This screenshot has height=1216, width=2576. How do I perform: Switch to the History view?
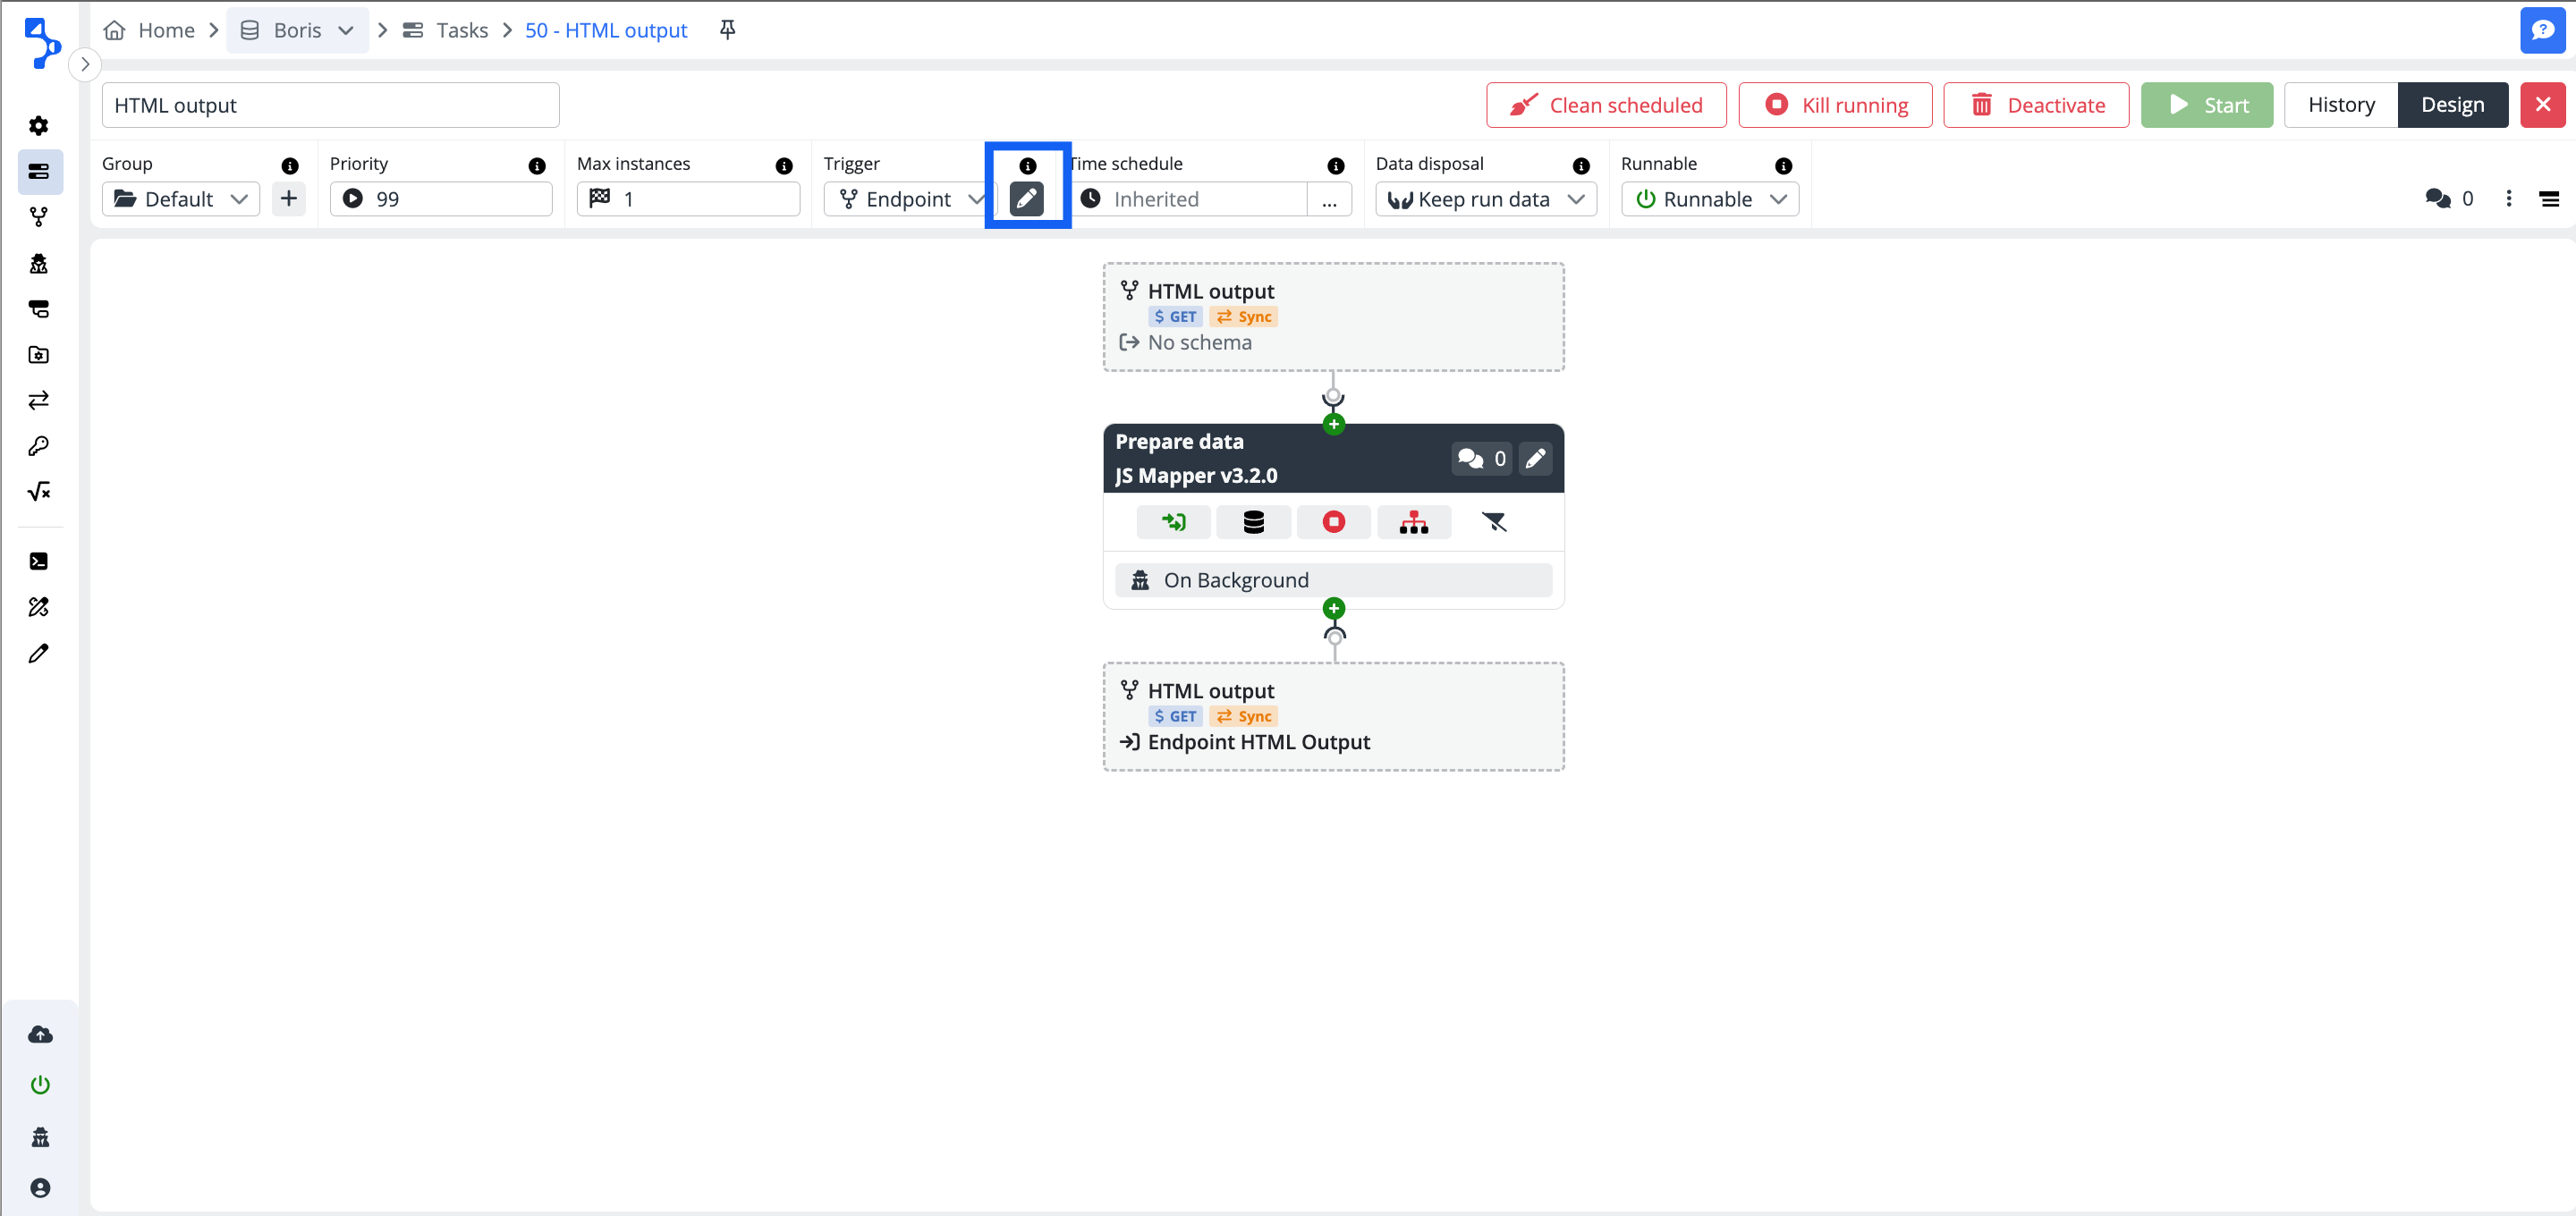coord(2340,105)
